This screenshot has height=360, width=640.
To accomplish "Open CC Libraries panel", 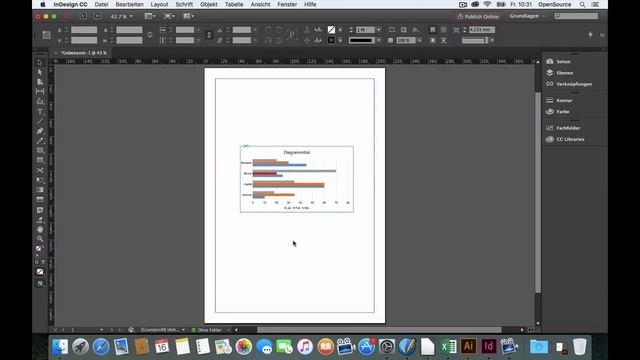I will [x=570, y=139].
